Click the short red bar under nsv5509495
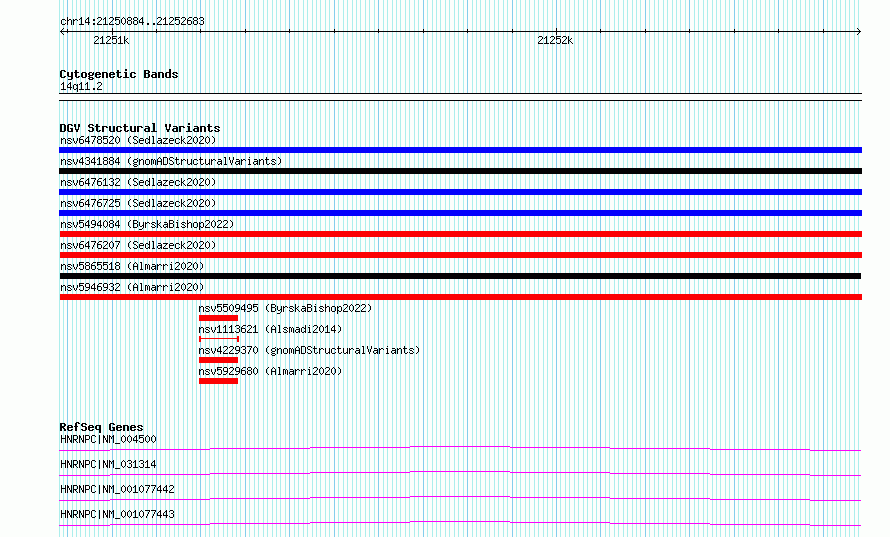The image size is (890, 537). (x=219, y=318)
